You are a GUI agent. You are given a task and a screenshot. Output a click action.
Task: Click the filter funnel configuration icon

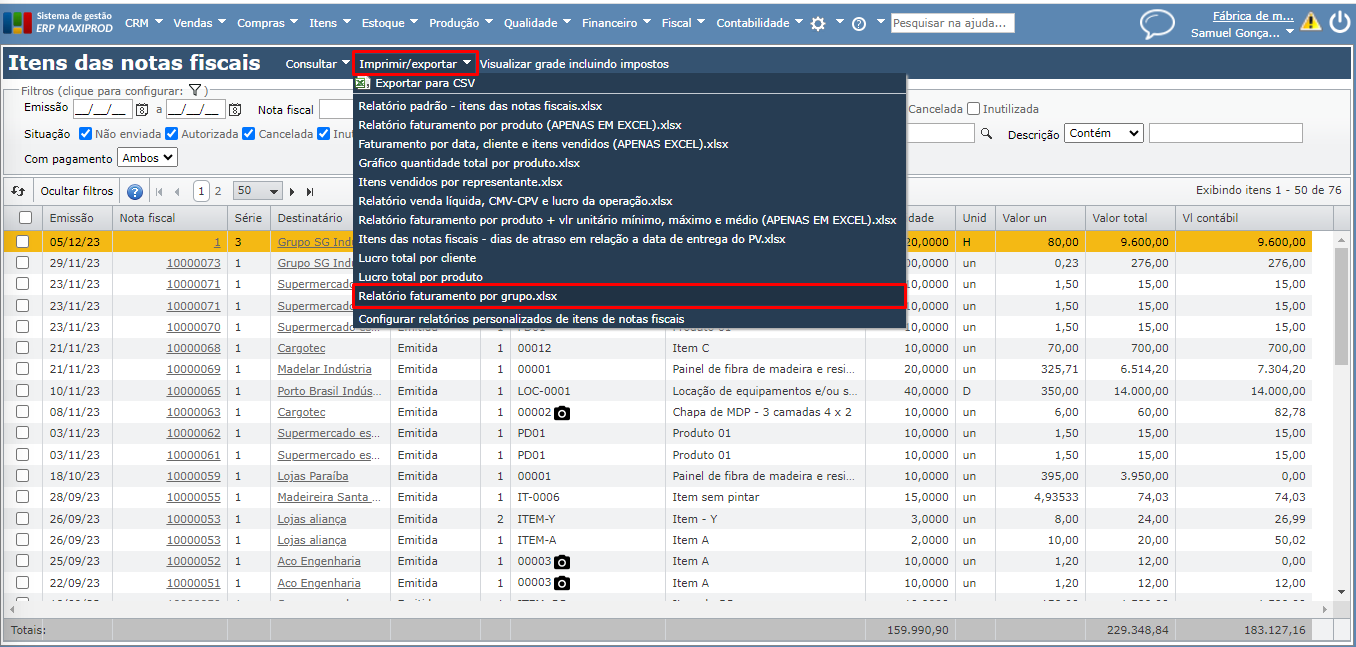tap(196, 91)
